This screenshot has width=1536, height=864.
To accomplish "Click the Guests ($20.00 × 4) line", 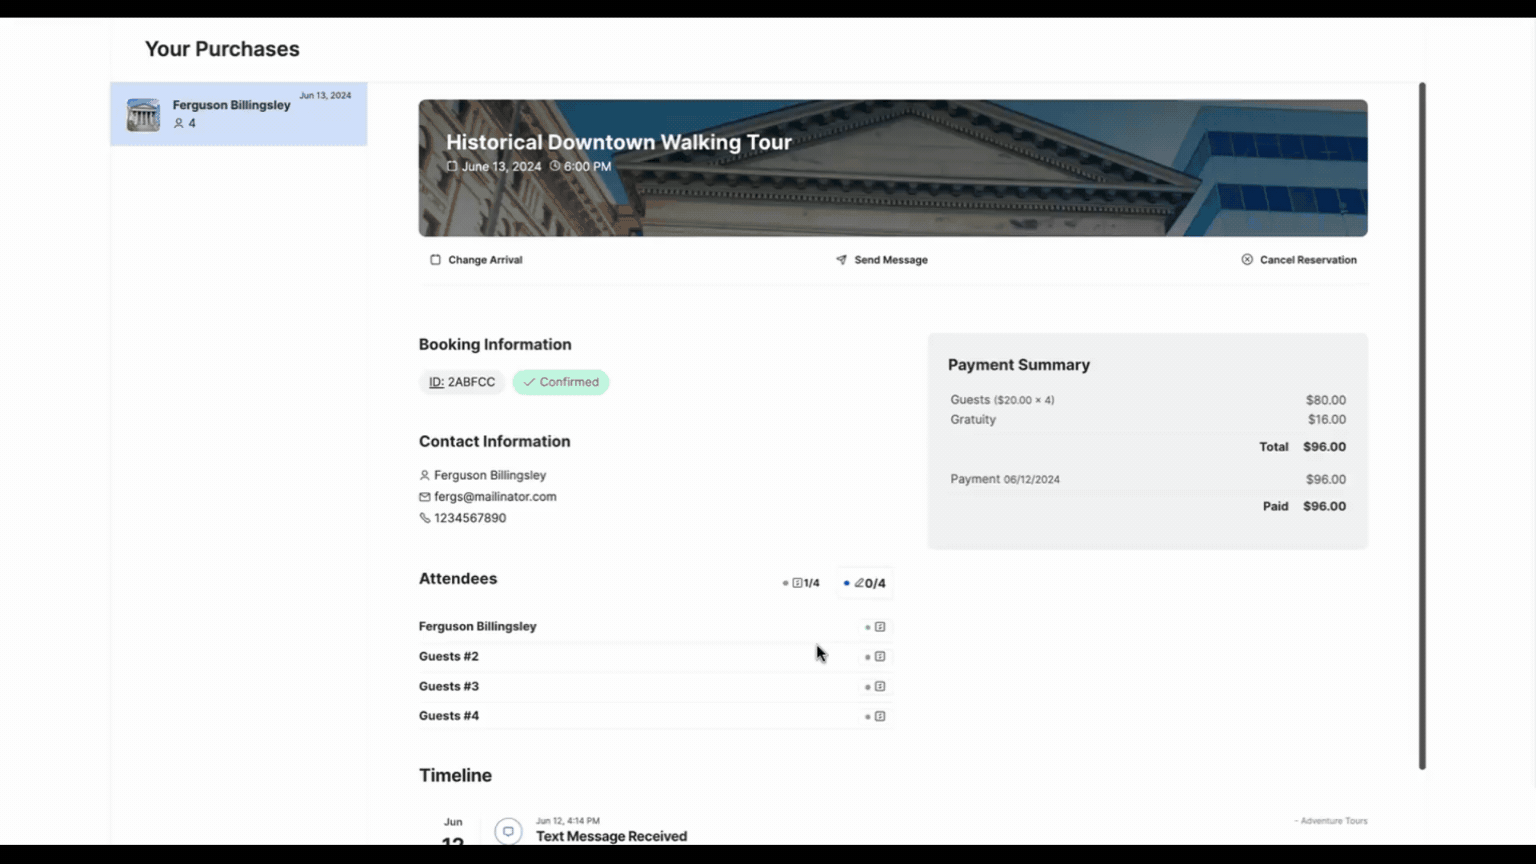I will 1148,400.
